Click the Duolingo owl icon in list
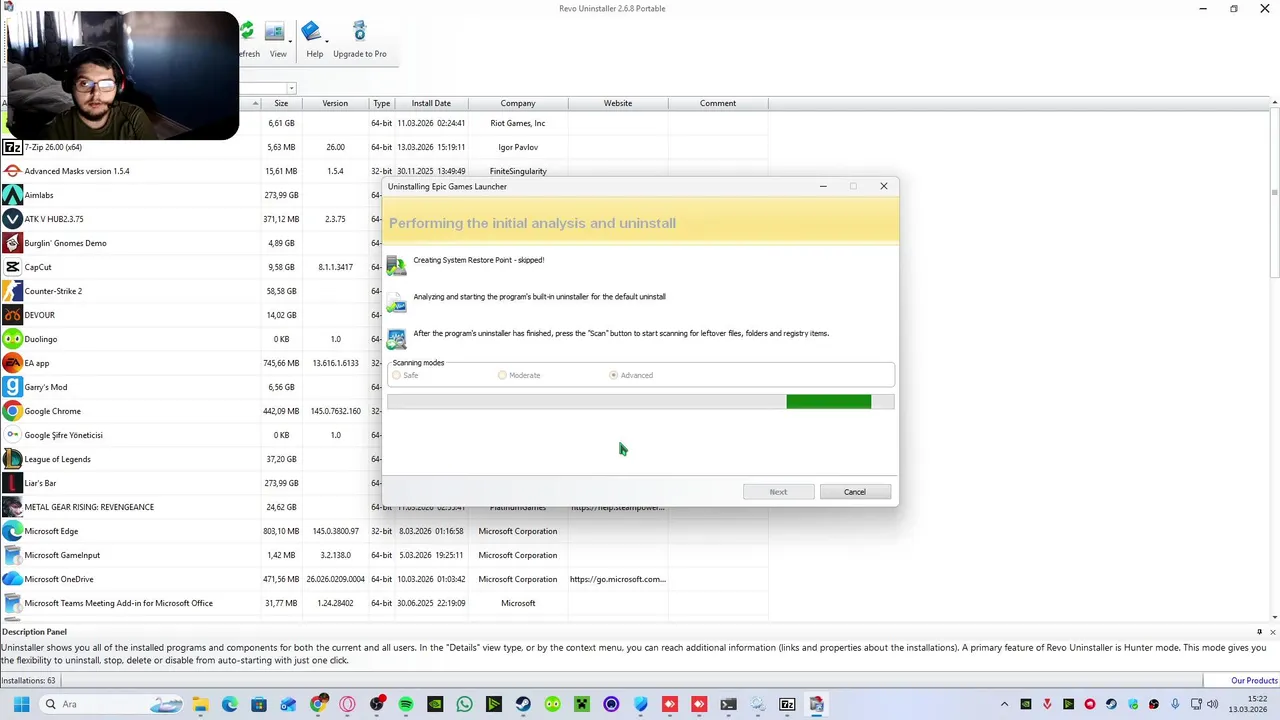Screen dimensions: 1280x720 pyautogui.click(x=12, y=339)
